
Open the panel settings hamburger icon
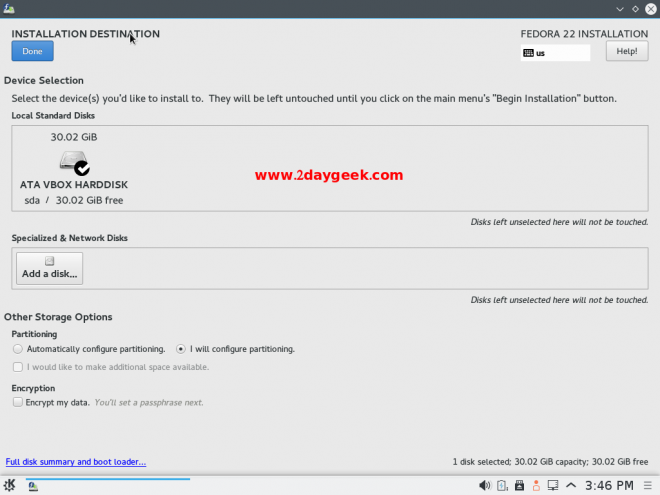[648, 485]
